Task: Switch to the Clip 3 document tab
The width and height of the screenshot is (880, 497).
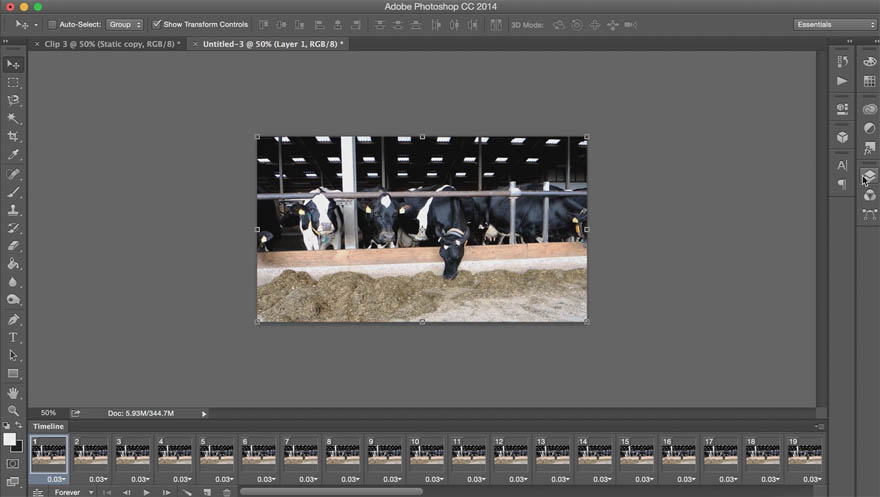Action: tap(112, 44)
